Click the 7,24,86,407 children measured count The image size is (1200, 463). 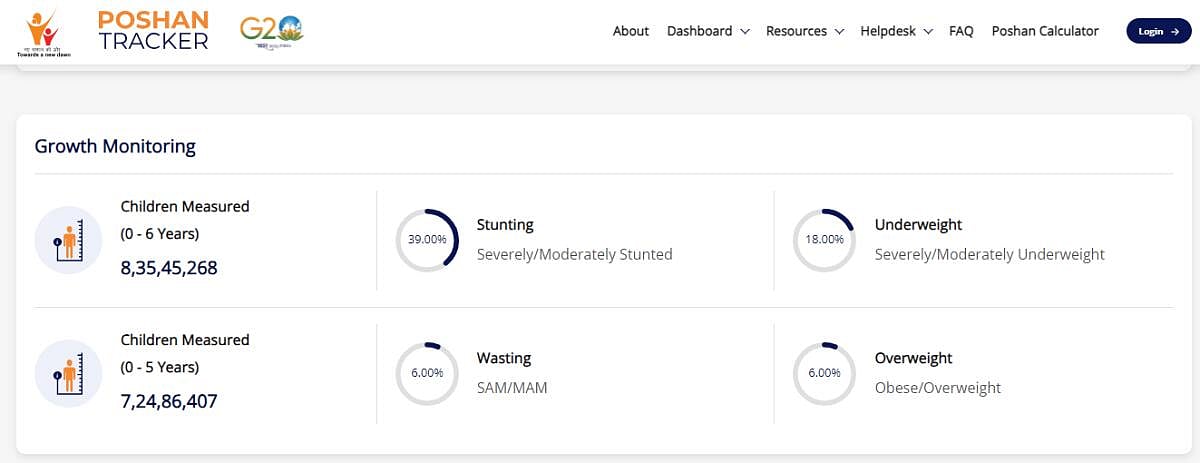[169, 402]
